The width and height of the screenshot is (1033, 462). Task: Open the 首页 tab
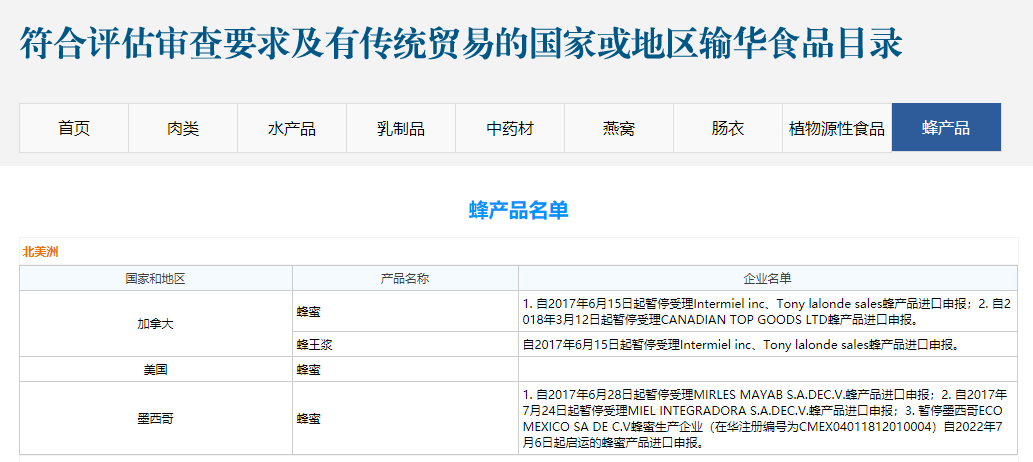74,128
